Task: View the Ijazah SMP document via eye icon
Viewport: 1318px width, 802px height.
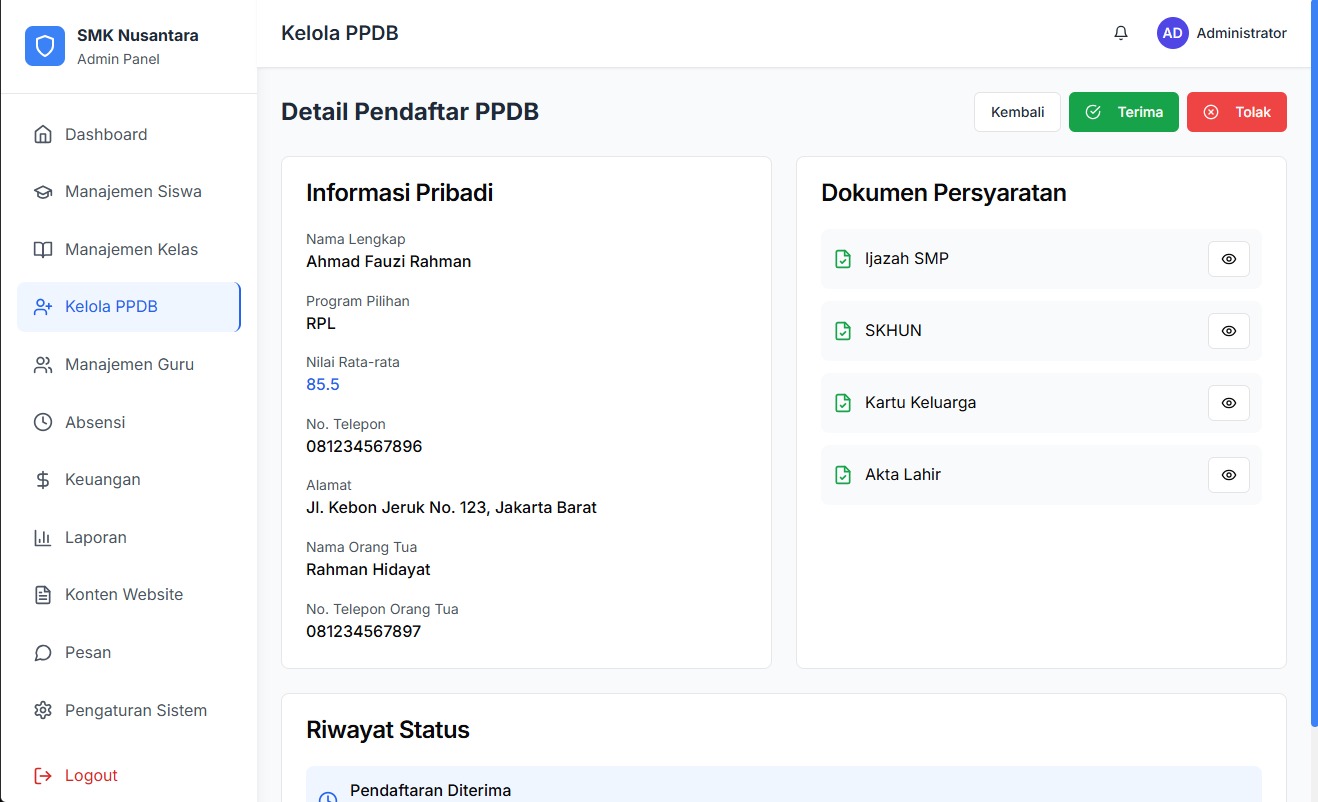Action: tap(1228, 259)
